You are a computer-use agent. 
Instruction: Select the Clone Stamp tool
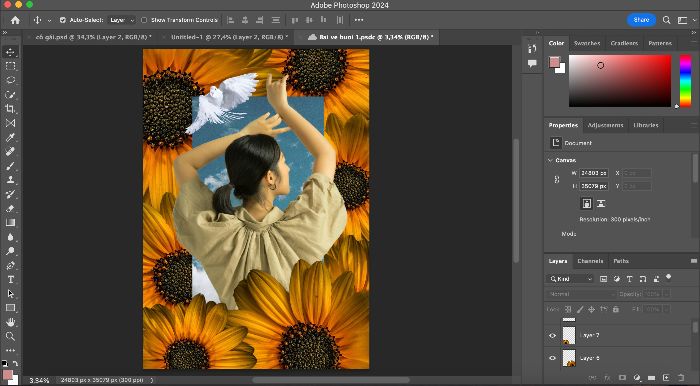pos(10,180)
